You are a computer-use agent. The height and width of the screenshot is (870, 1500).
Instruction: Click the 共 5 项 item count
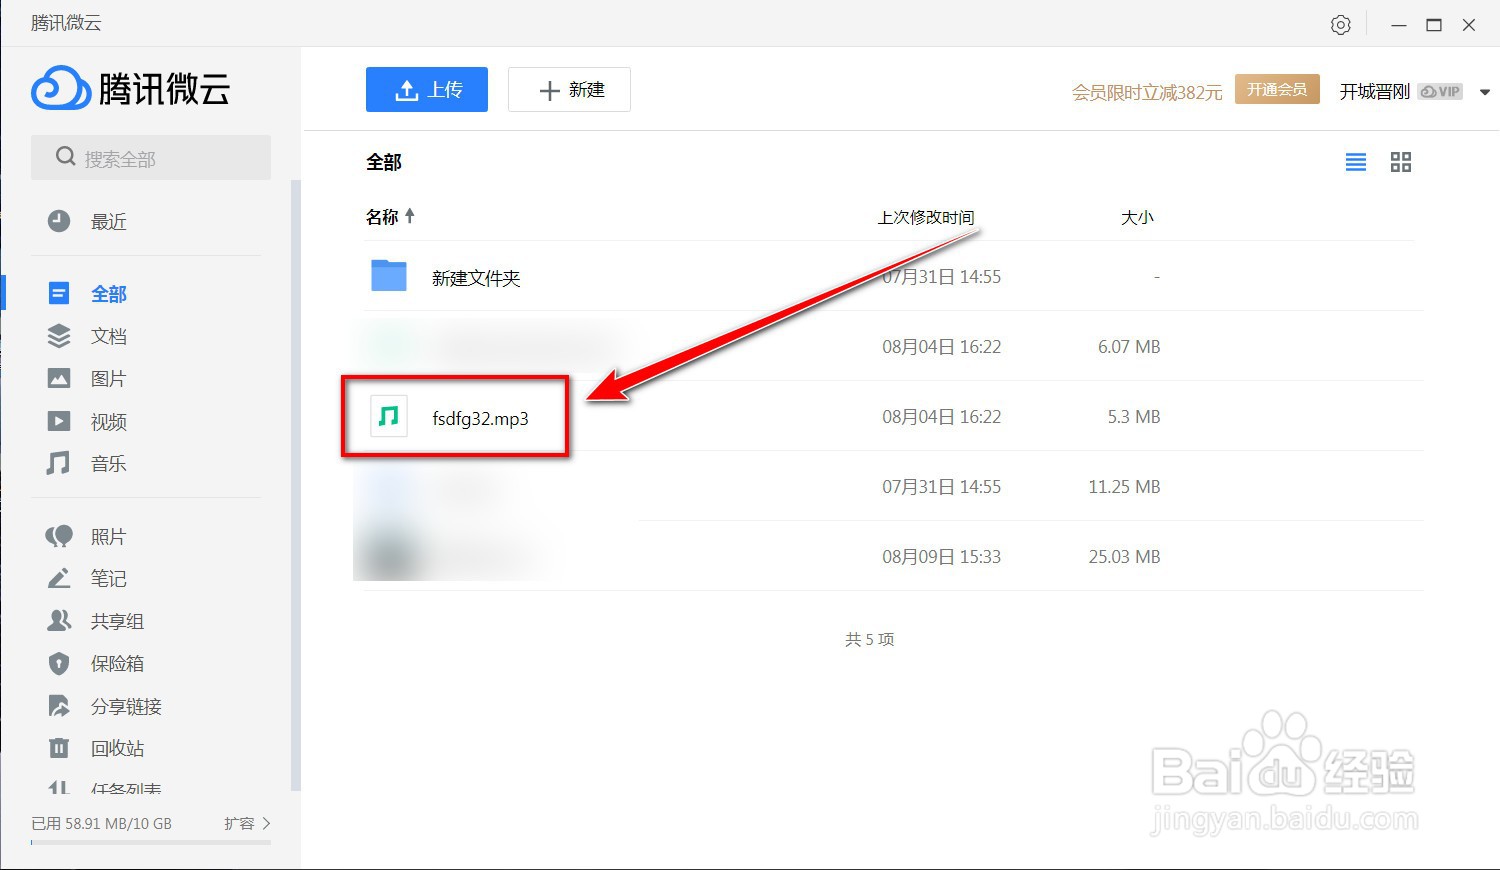click(869, 639)
